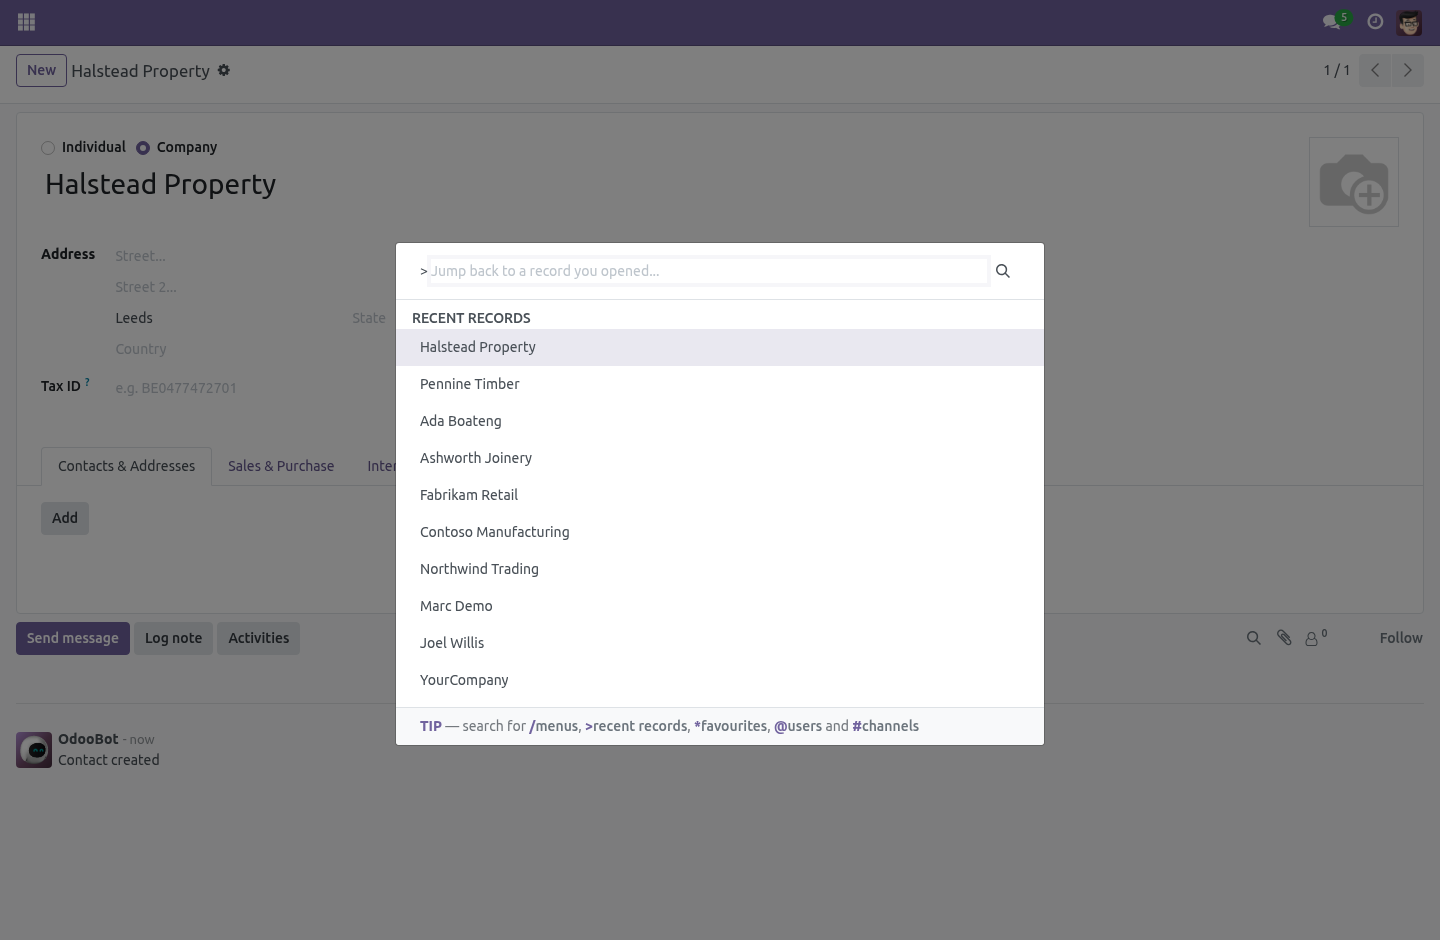Upload a photo via camera placeholder
The height and width of the screenshot is (940, 1440).
(1354, 182)
